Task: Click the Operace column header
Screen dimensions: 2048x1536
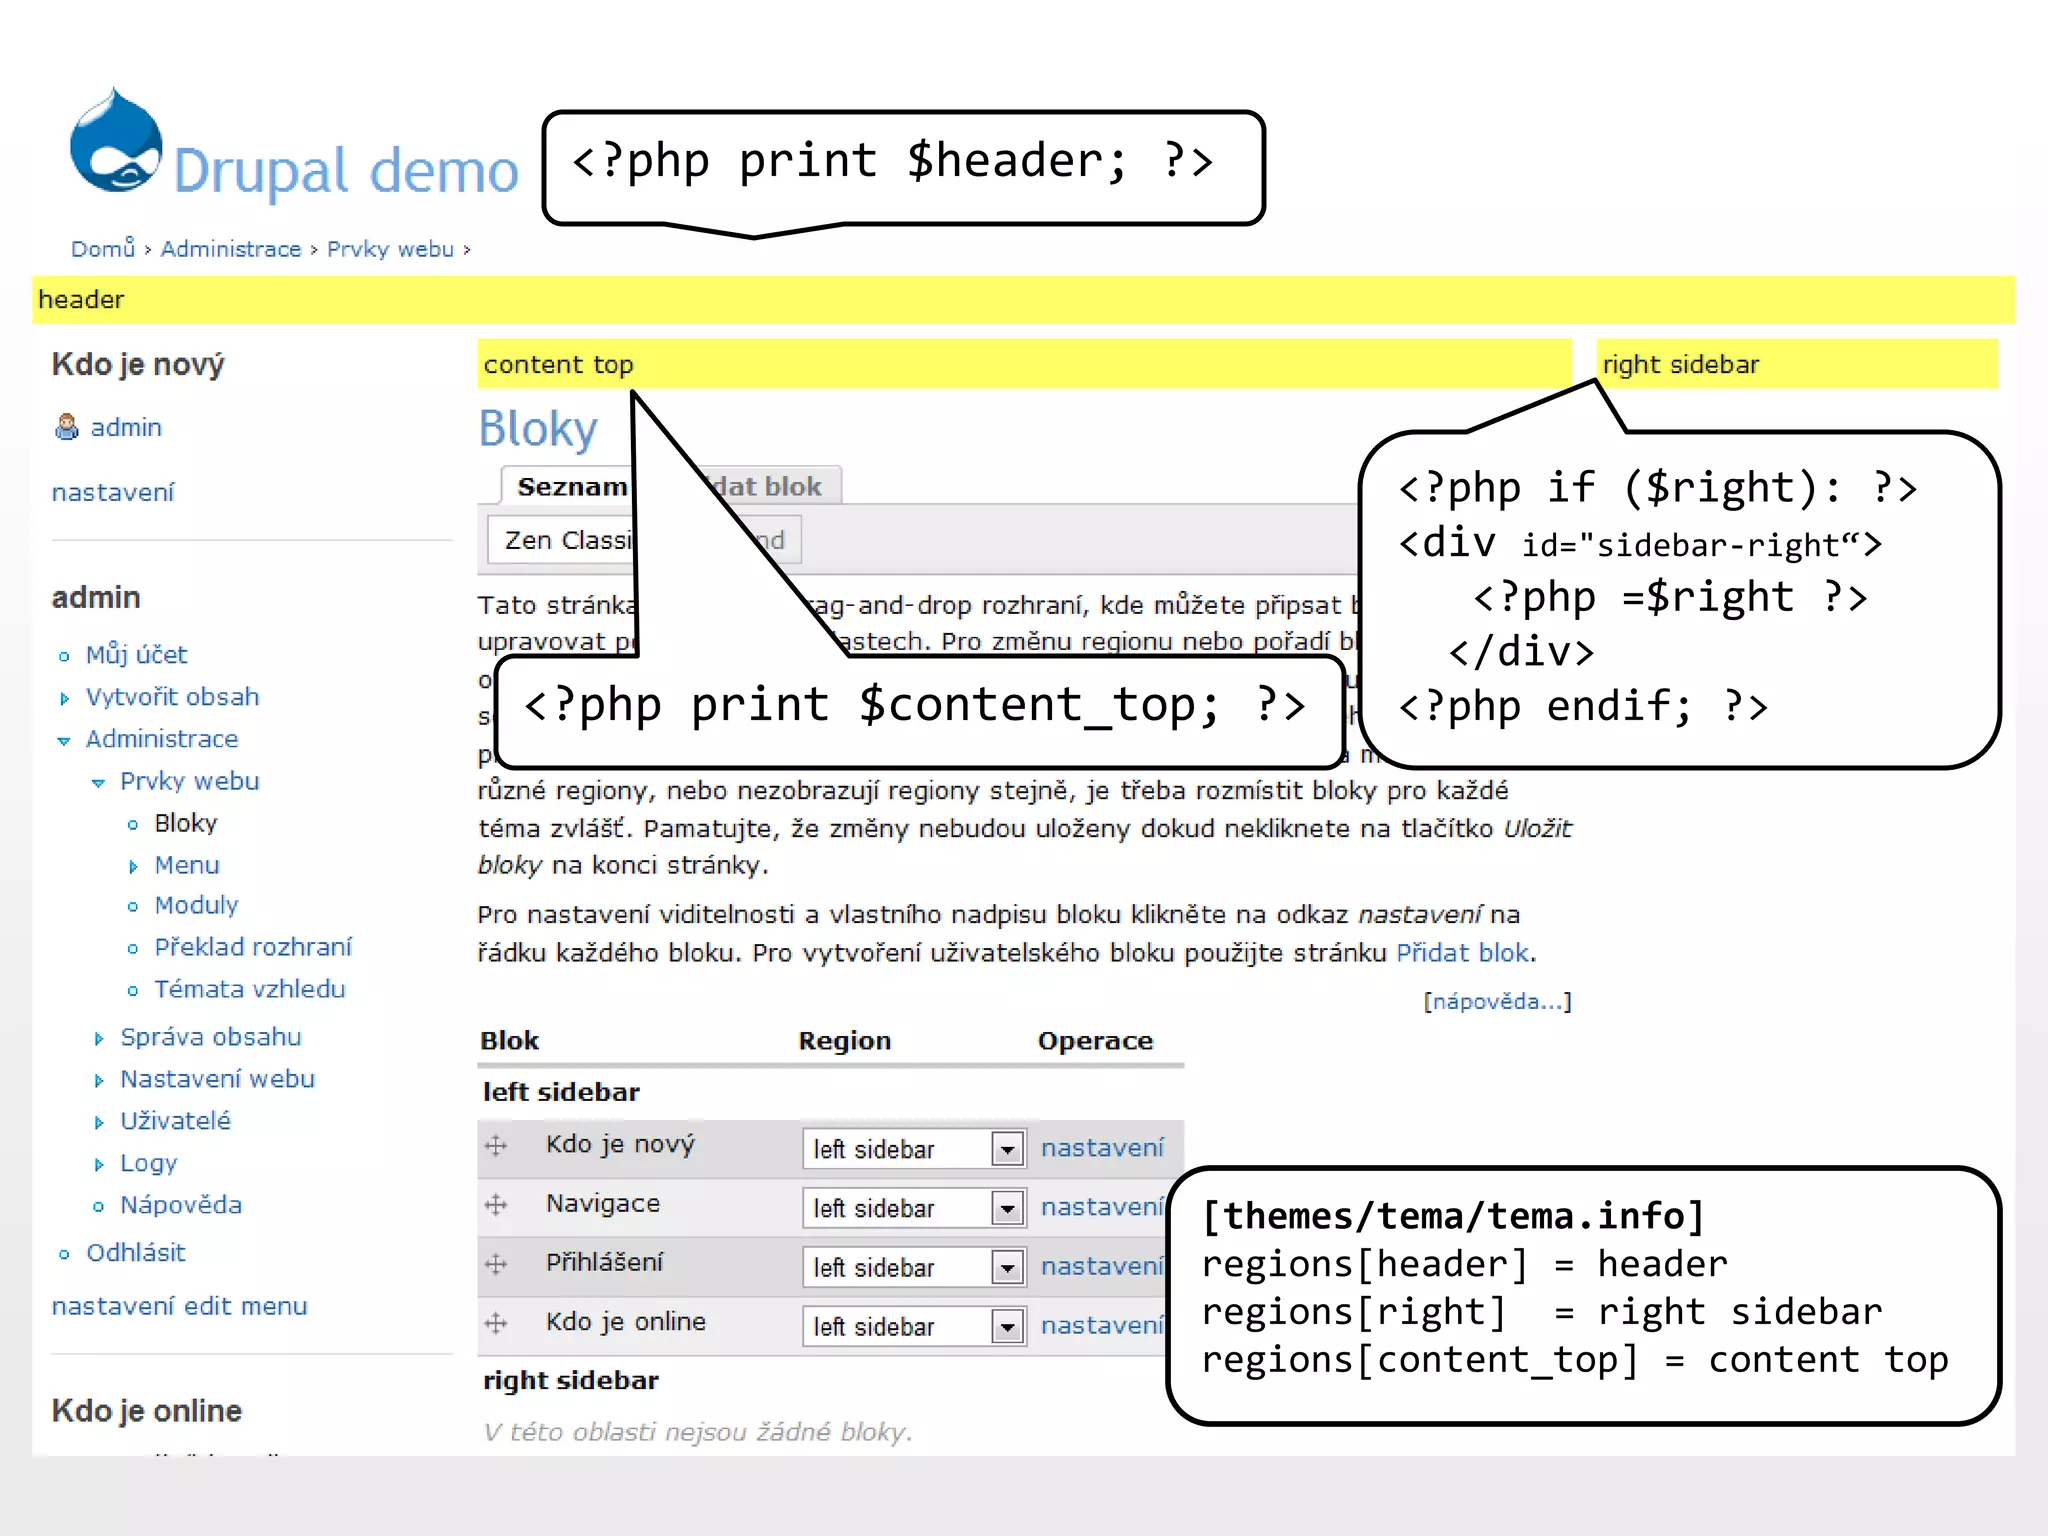Action: coord(1095,1041)
